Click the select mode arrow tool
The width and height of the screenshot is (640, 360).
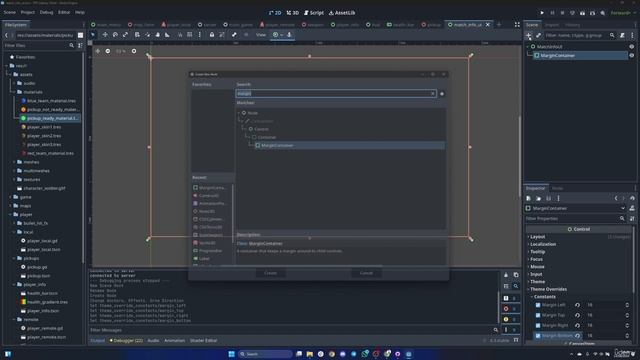[x=93, y=35]
